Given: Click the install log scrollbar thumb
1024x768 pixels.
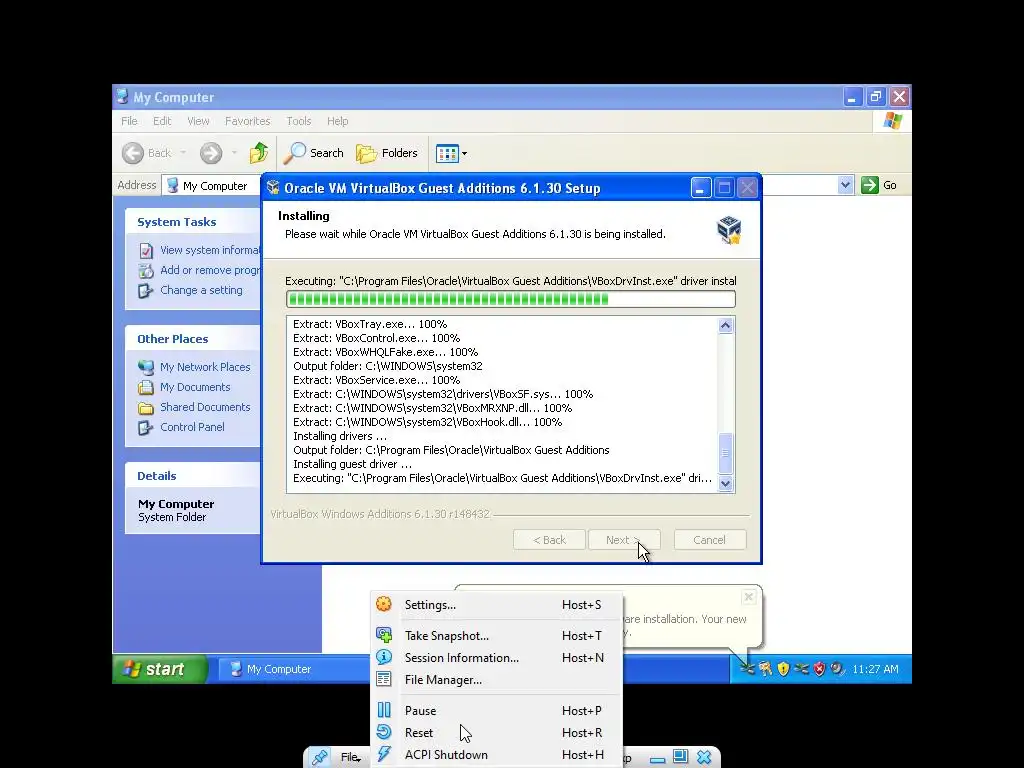Looking at the screenshot, I should [x=726, y=453].
